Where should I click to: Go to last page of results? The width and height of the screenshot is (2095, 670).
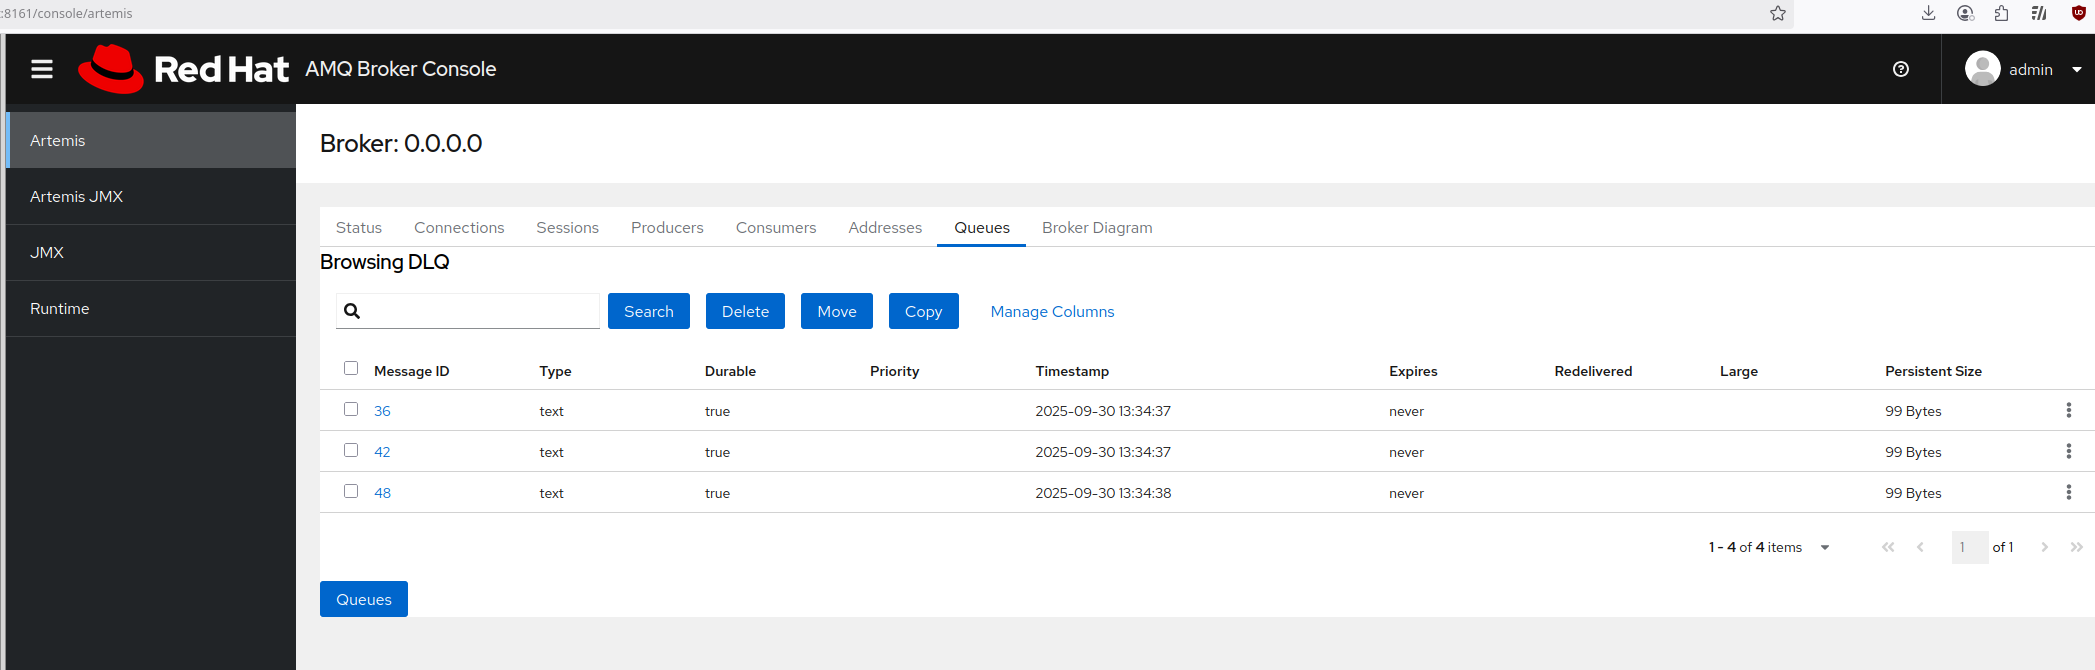click(x=2077, y=547)
